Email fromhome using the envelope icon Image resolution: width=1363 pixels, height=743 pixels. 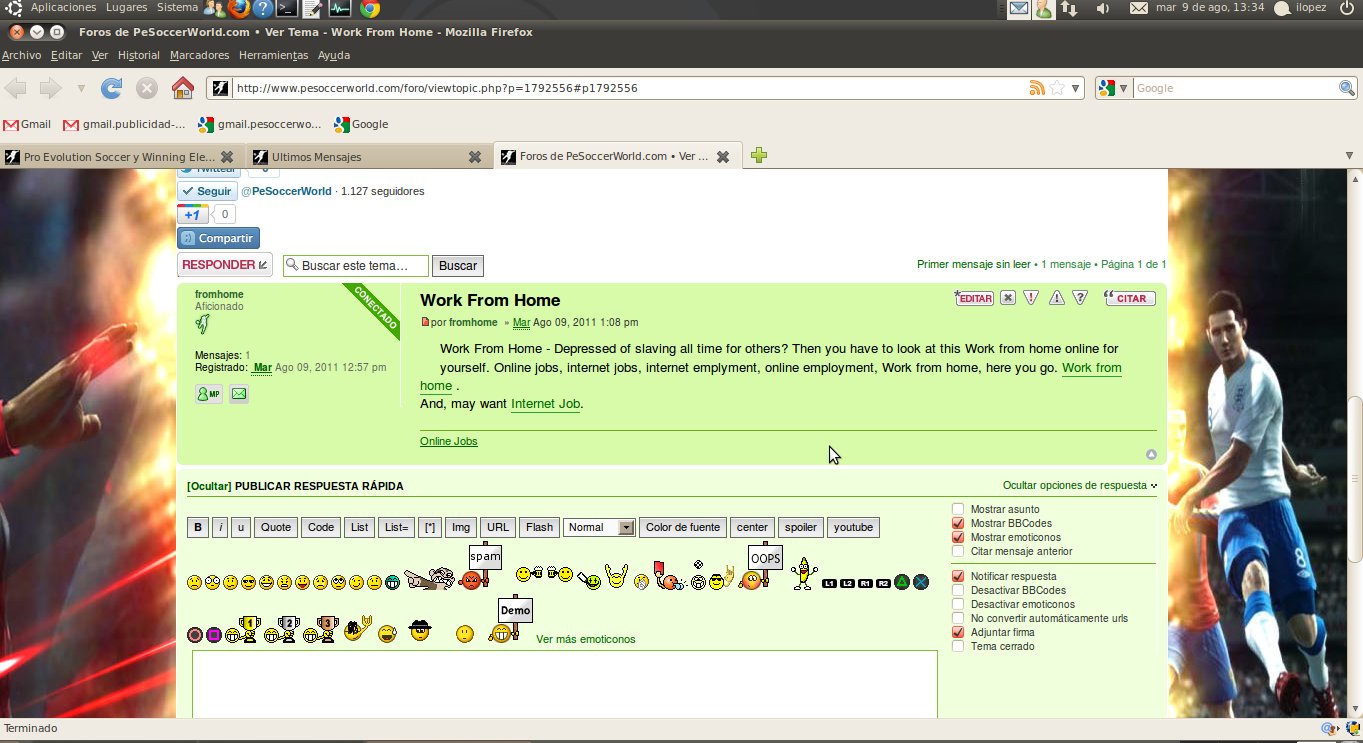click(238, 394)
